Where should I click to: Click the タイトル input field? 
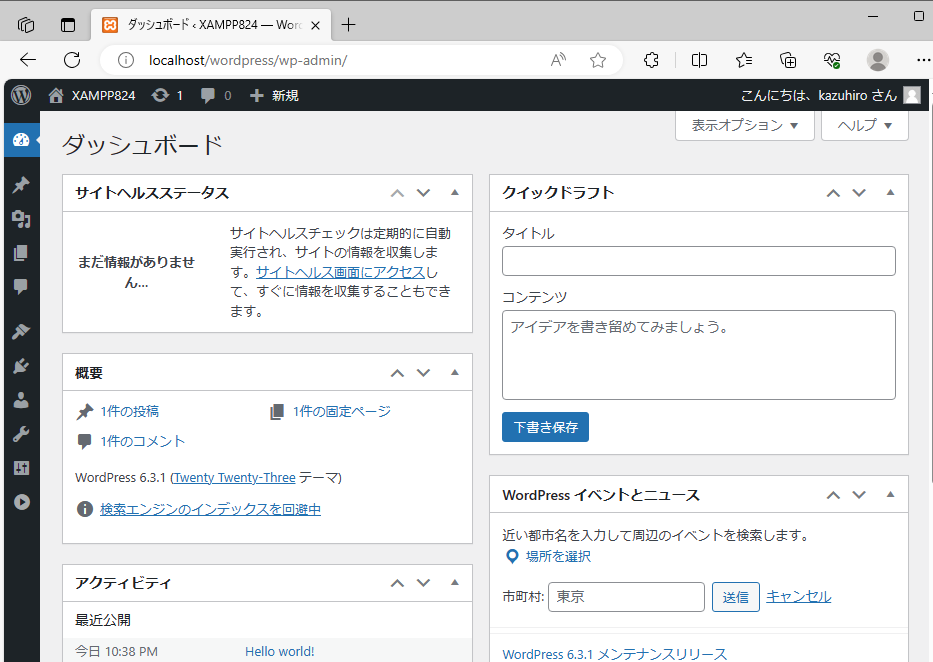[x=698, y=261]
